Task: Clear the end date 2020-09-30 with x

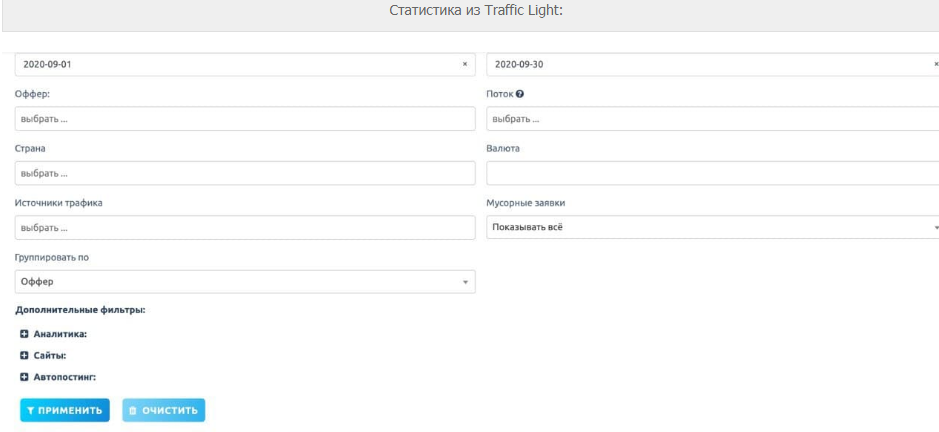Action: [x=935, y=65]
